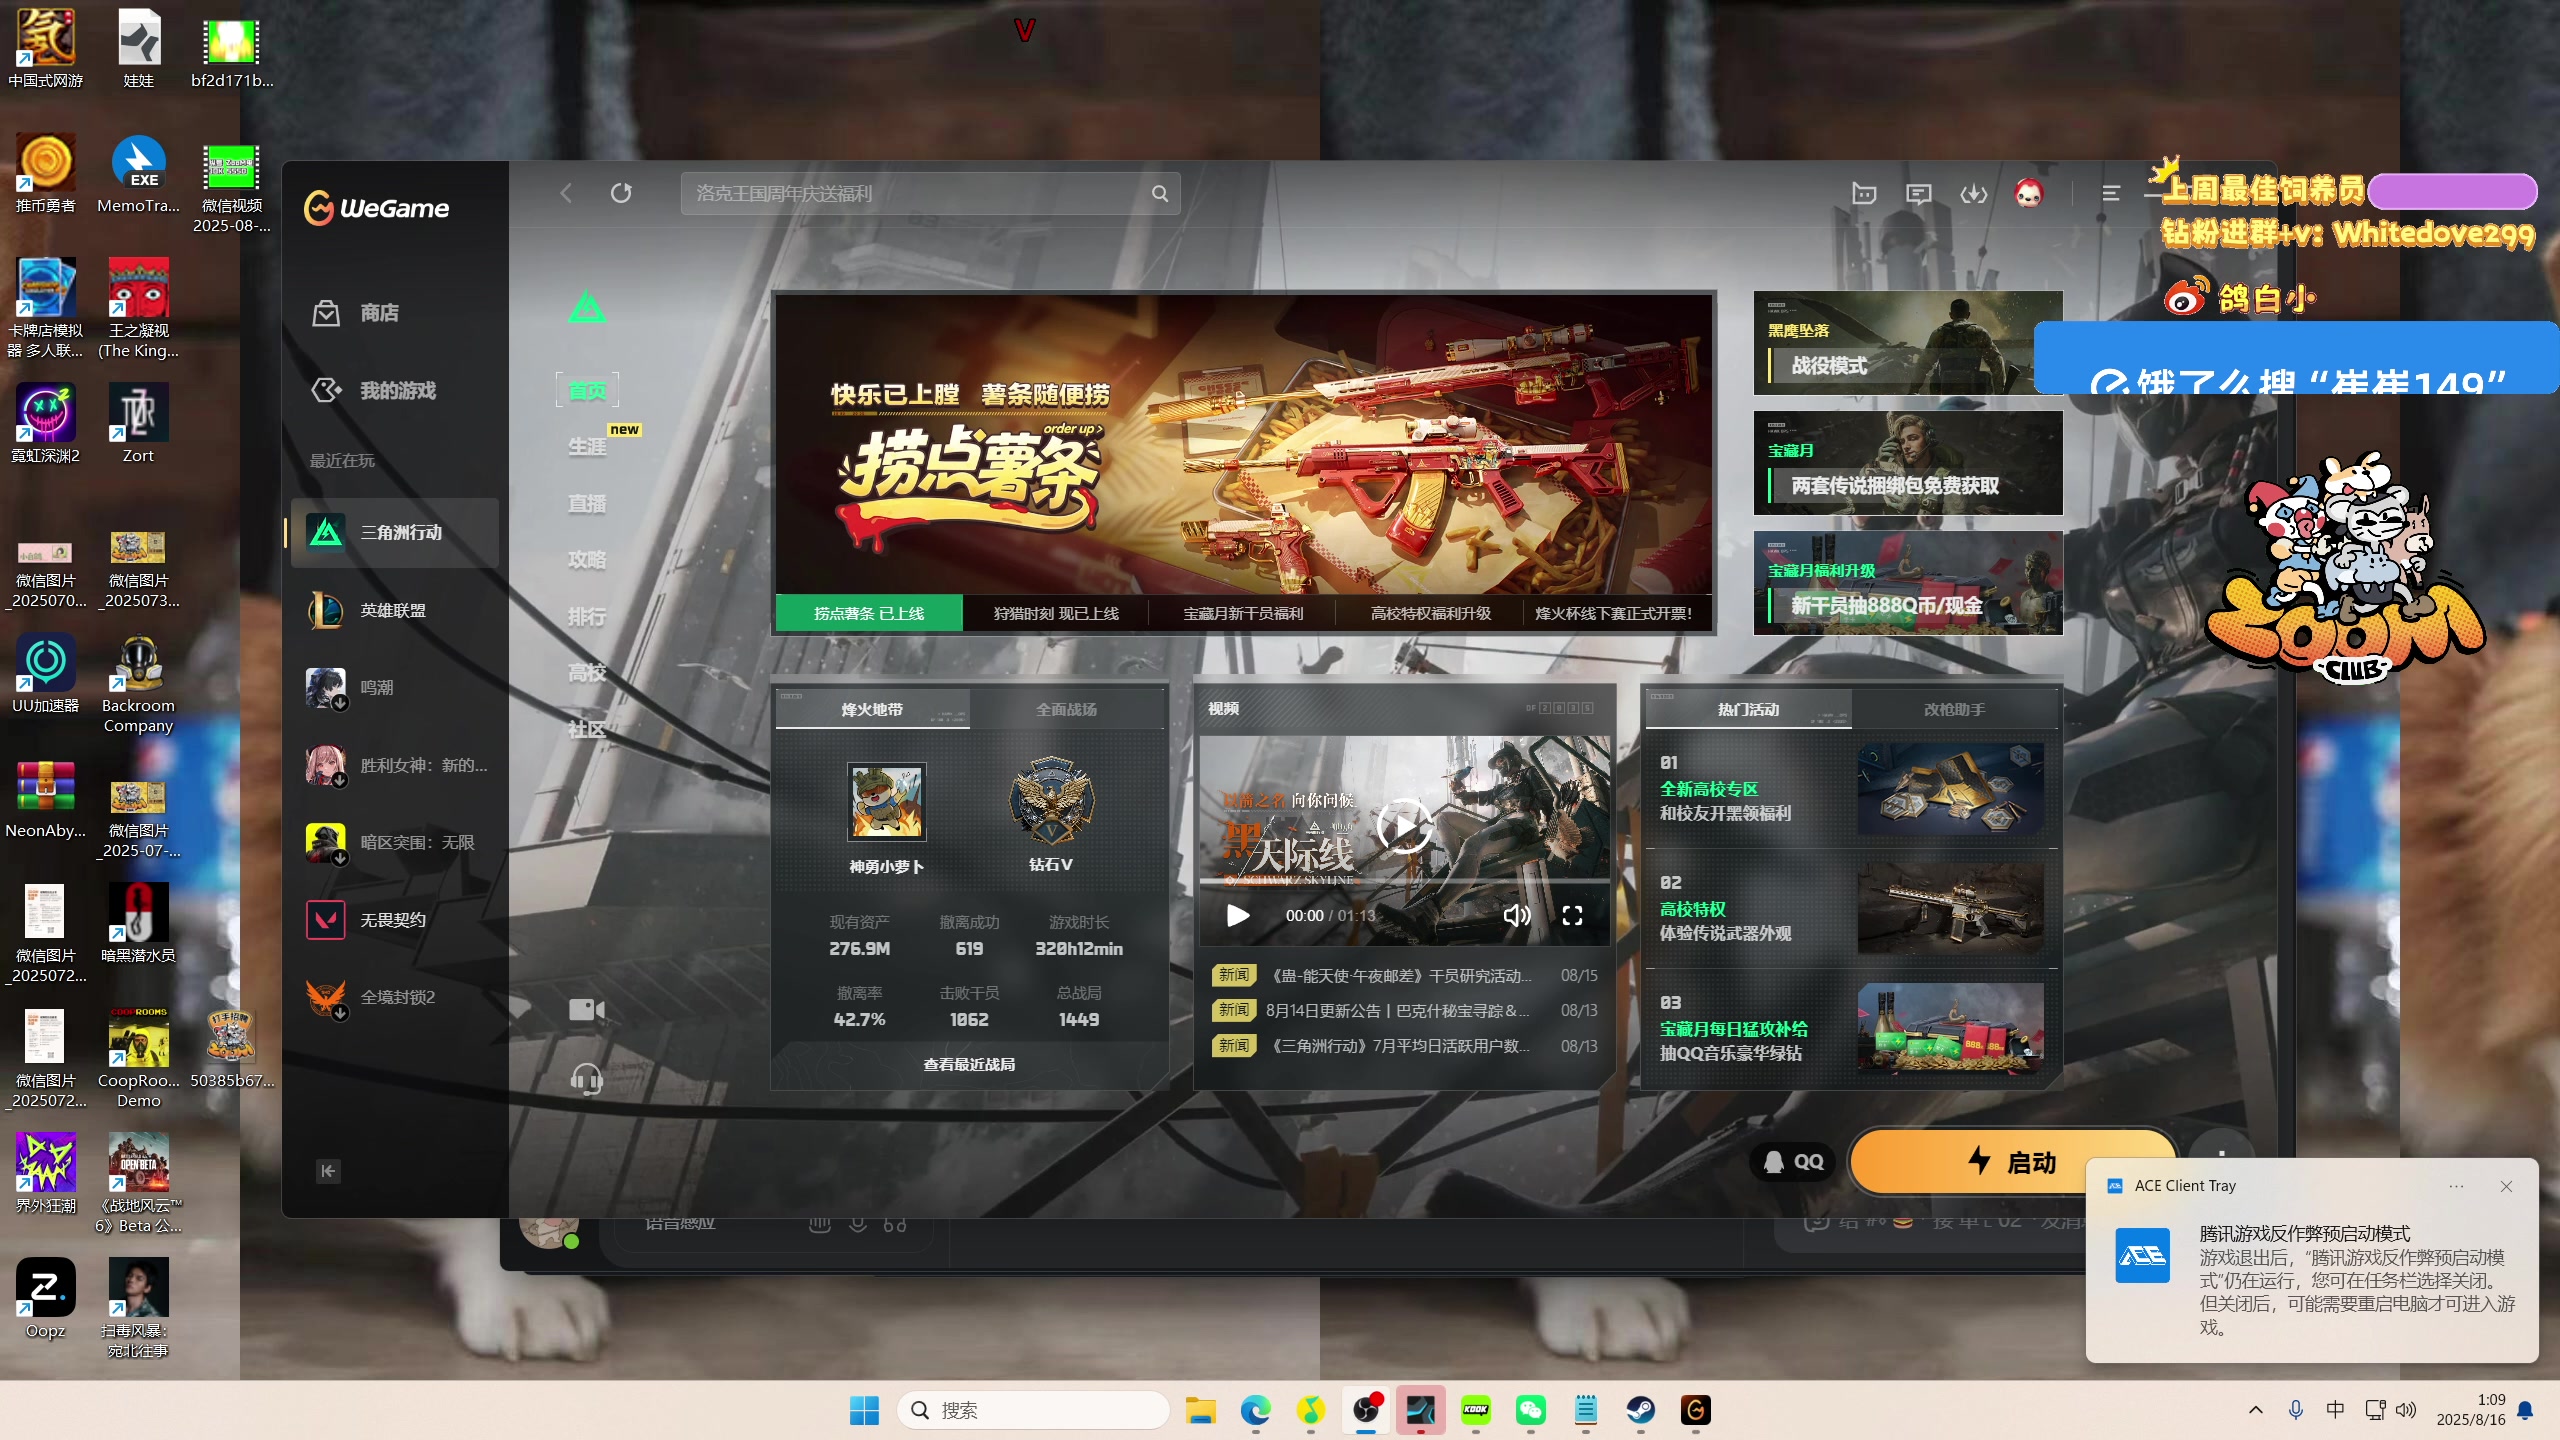Viewport: 2560px width, 1440px height.
Task: Open Steam from the Windows taskbar
Action: click(x=1641, y=1410)
